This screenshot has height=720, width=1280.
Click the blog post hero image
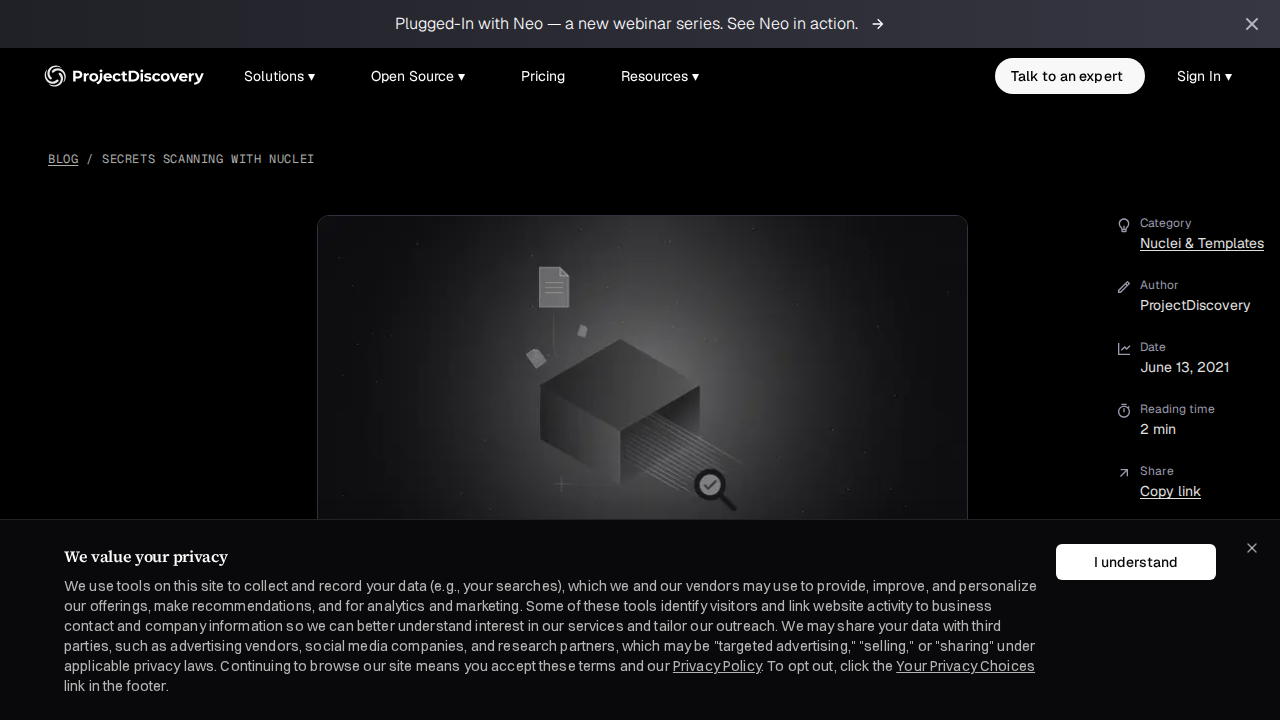pyautogui.click(x=642, y=367)
